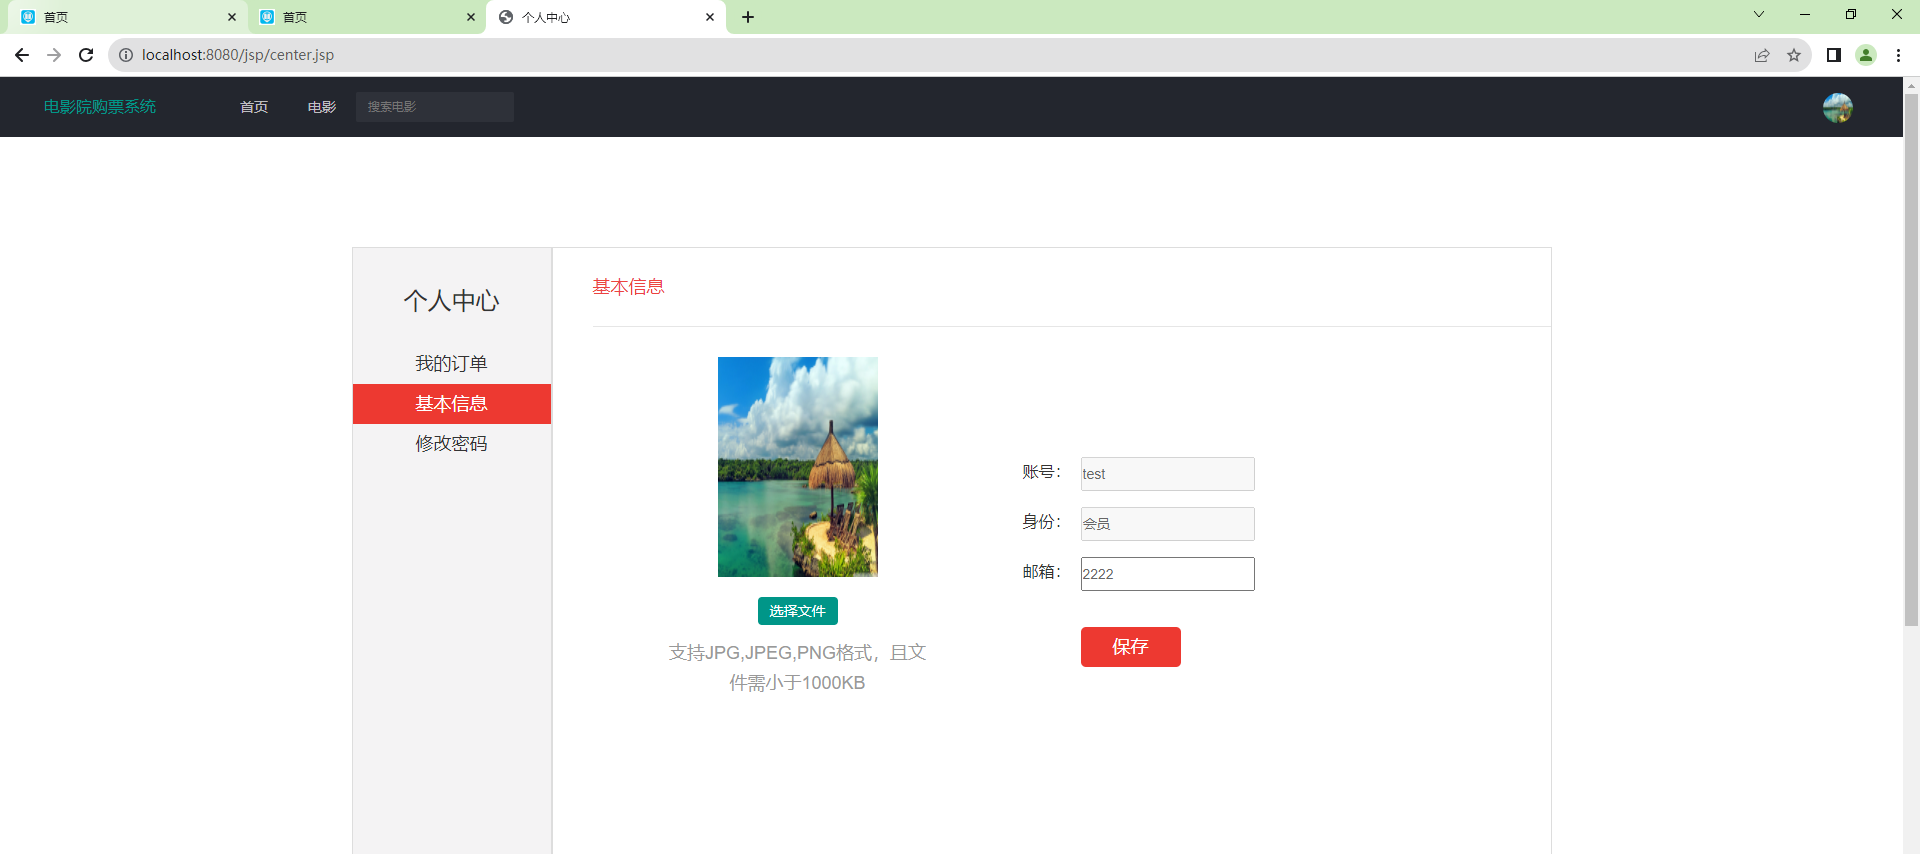This screenshot has width=1920, height=854.
Task: Open 我的订单 in the sidebar
Action: pyautogui.click(x=451, y=363)
